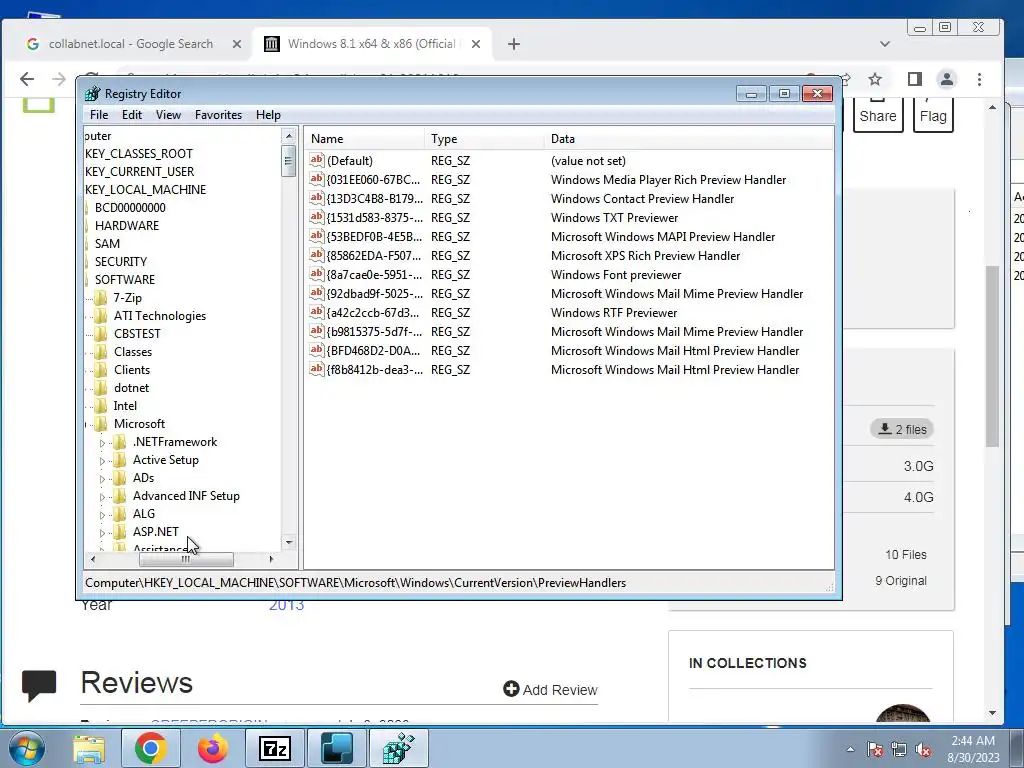The height and width of the screenshot is (768, 1024).
Task: Open the View menu in Registry Editor
Action: point(168,115)
